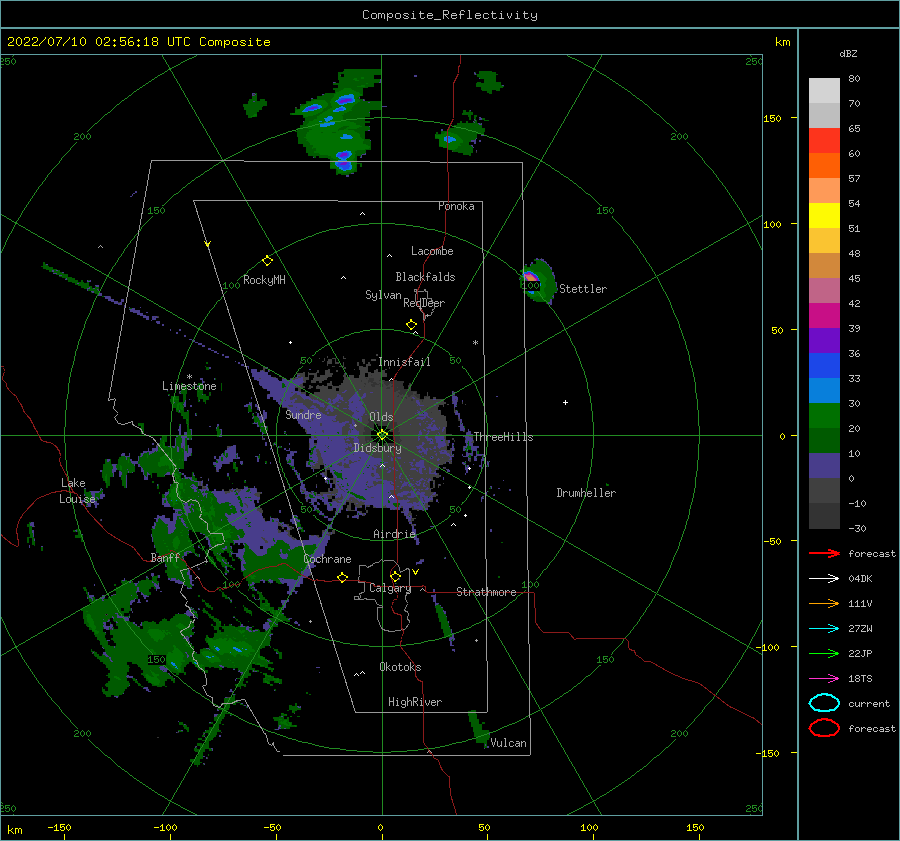Image resolution: width=900 pixels, height=841 pixels.
Task: Click the Okotoks label
Action: [x=400, y=667]
